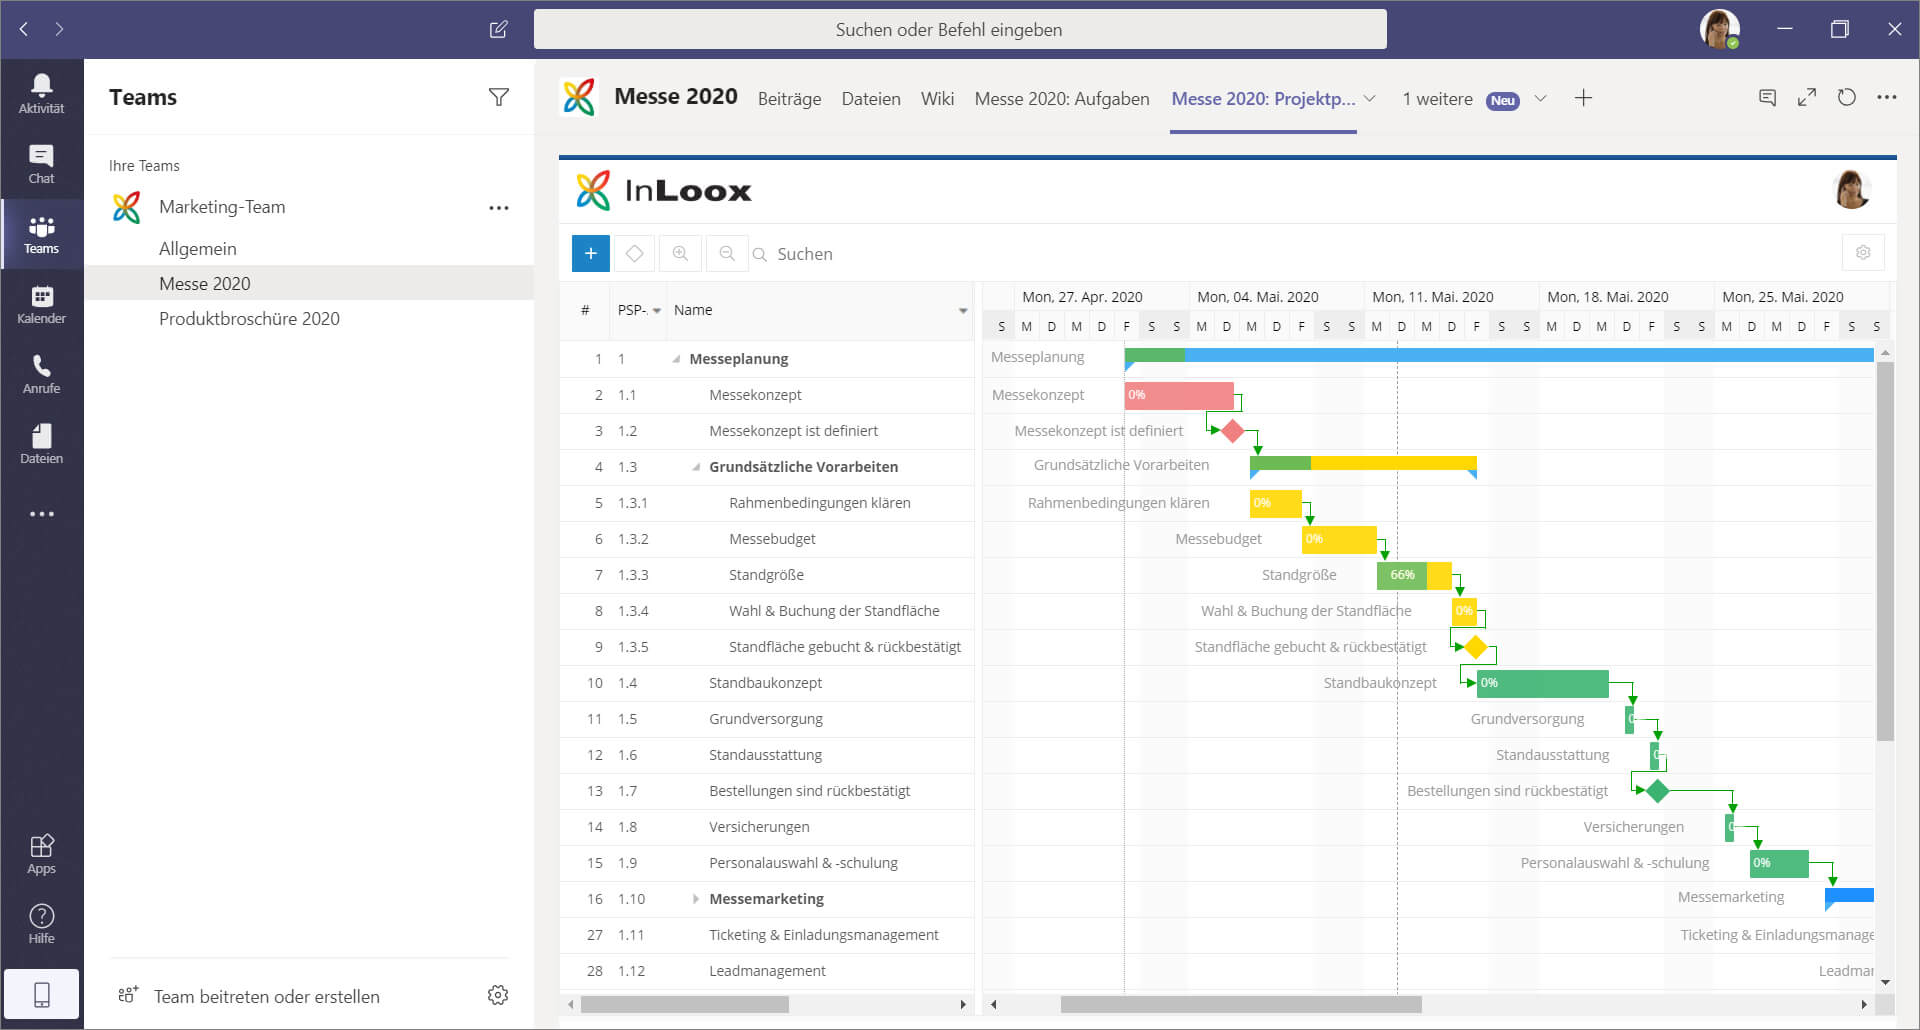Screen dimensions: 1920x1030
Task: Add a new tab with plus
Action: 1583,98
